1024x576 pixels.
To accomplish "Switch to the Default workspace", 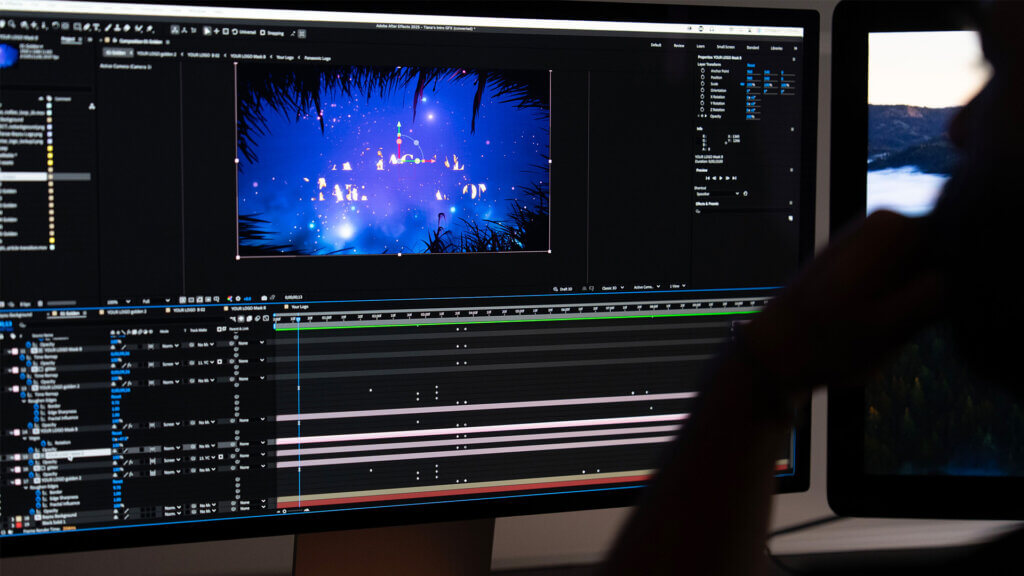I will coord(656,45).
